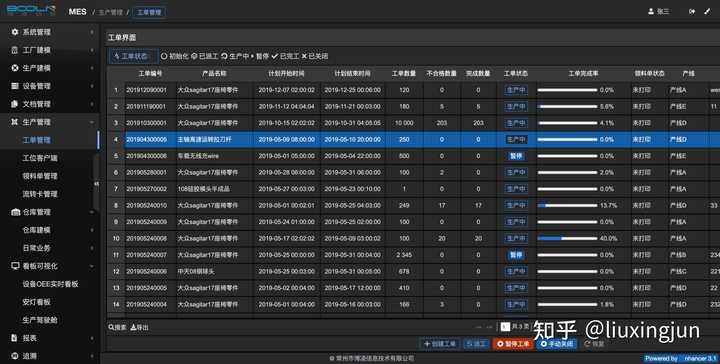720x364 pixels.
Task: Filter by 初始化 status
Action: pos(174,56)
